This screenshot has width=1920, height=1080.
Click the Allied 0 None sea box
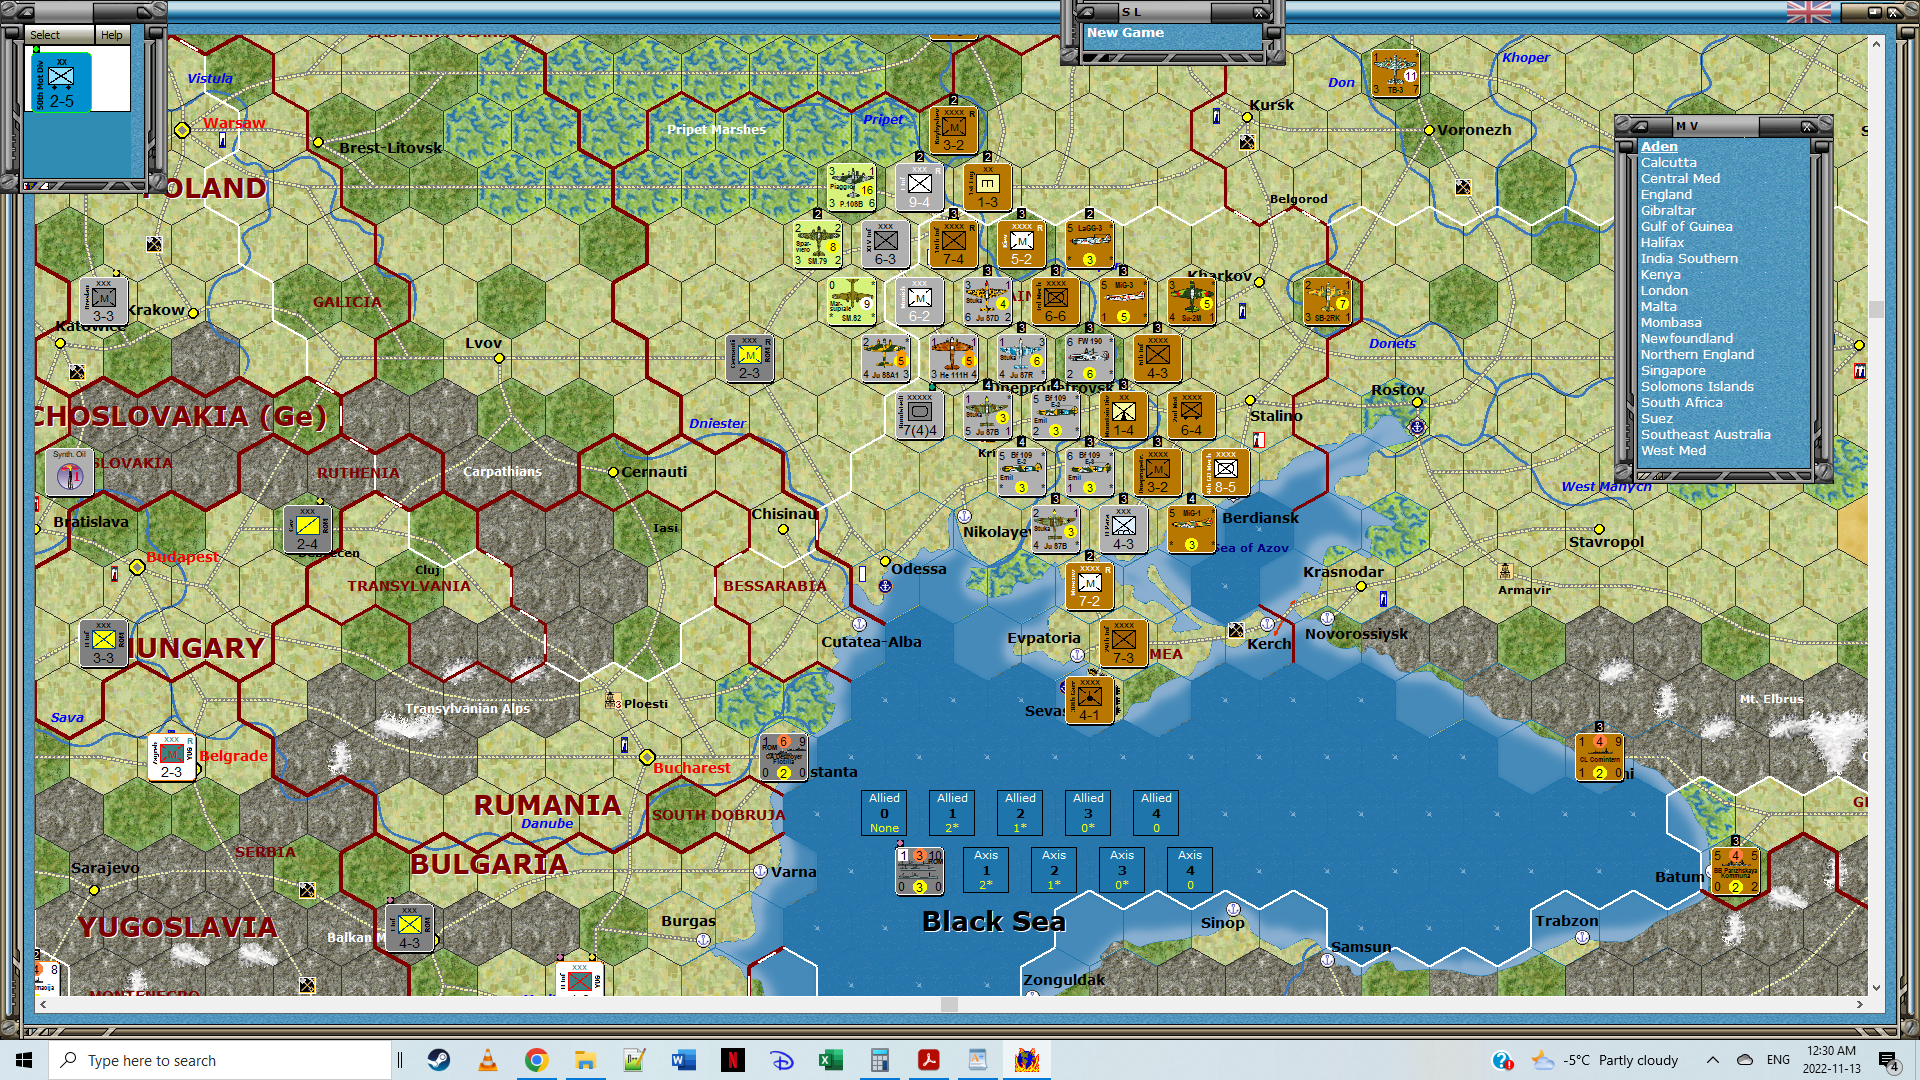click(884, 812)
